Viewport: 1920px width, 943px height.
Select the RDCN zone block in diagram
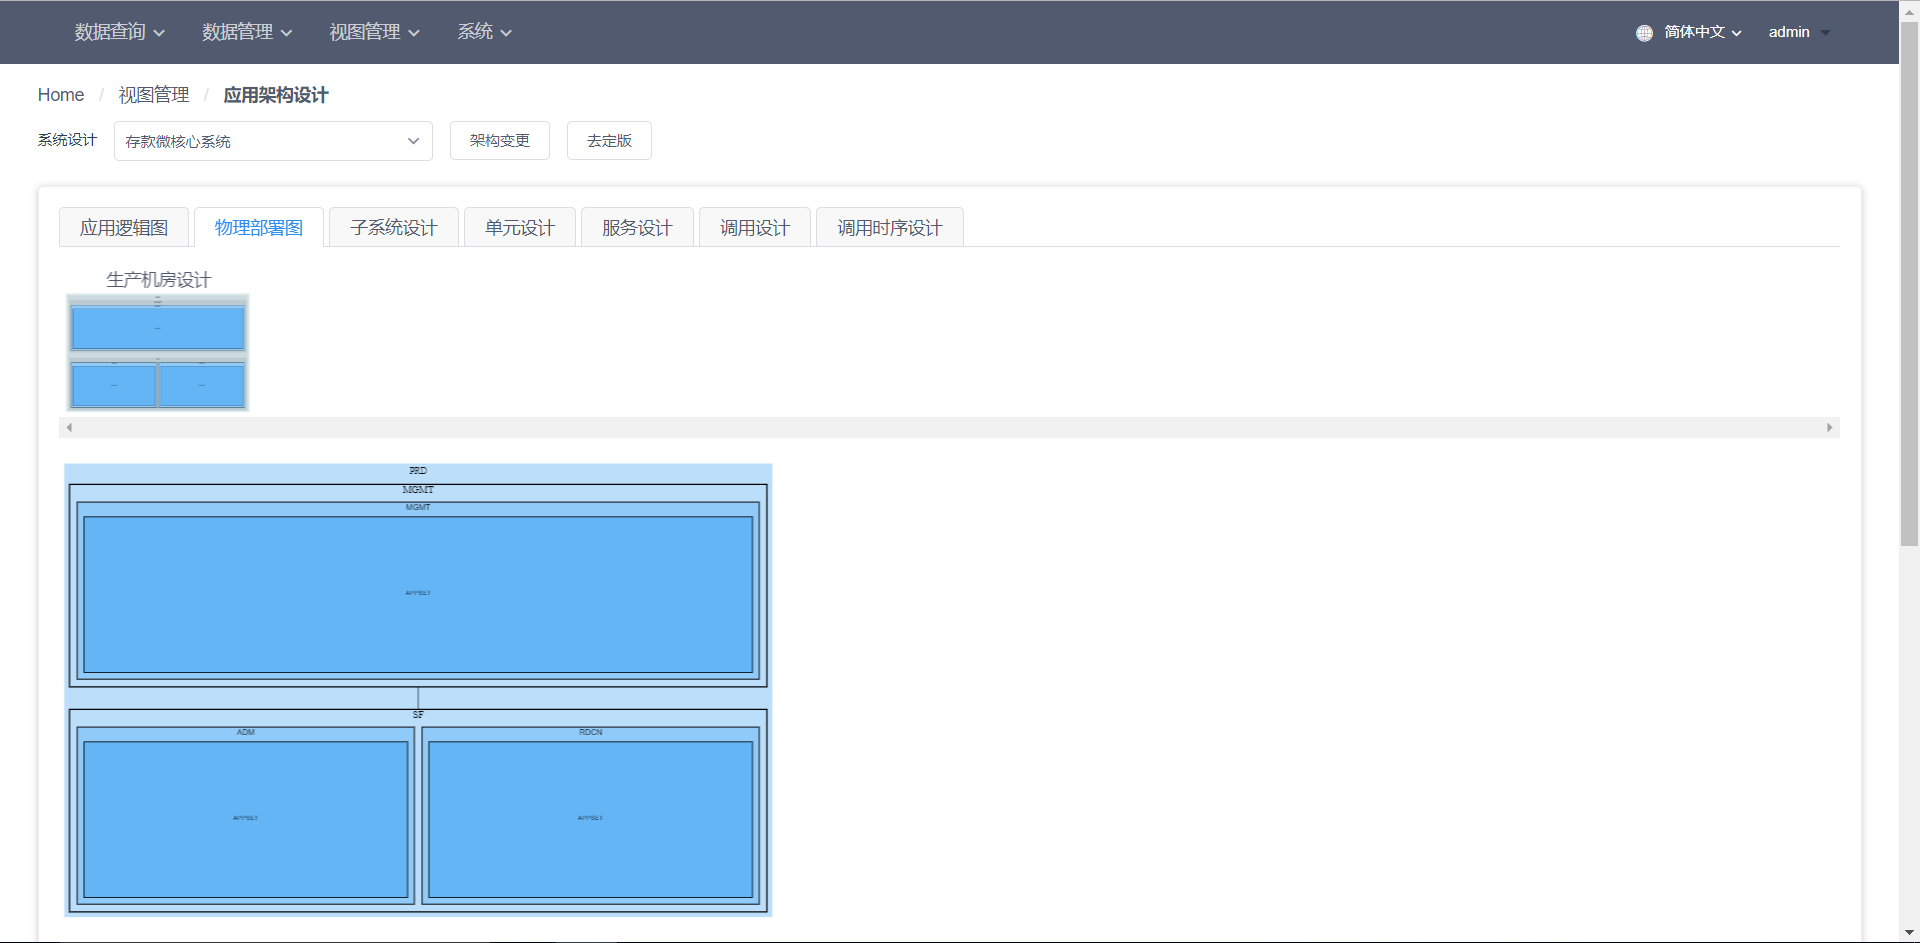pos(591,815)
